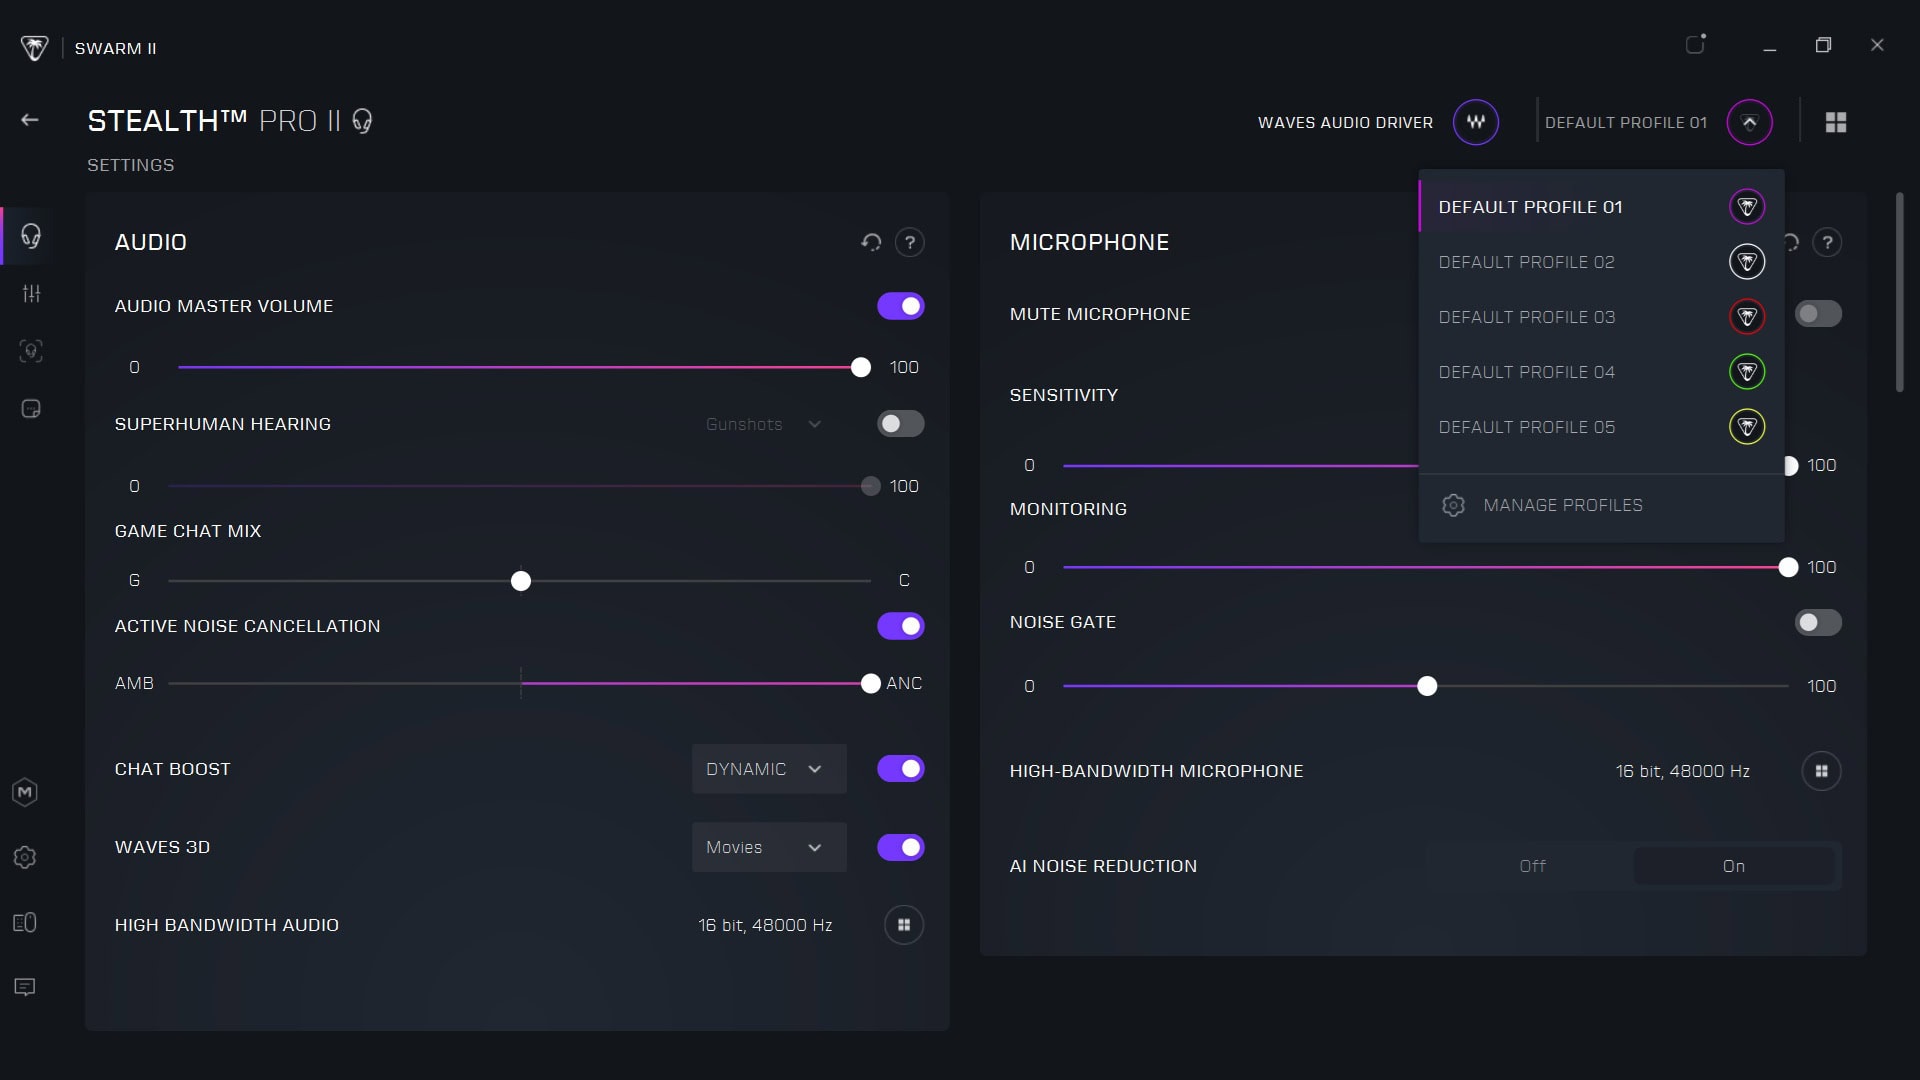
Task: Open High Bandwidth Audio format settings
Action: [x=904, y=925]
